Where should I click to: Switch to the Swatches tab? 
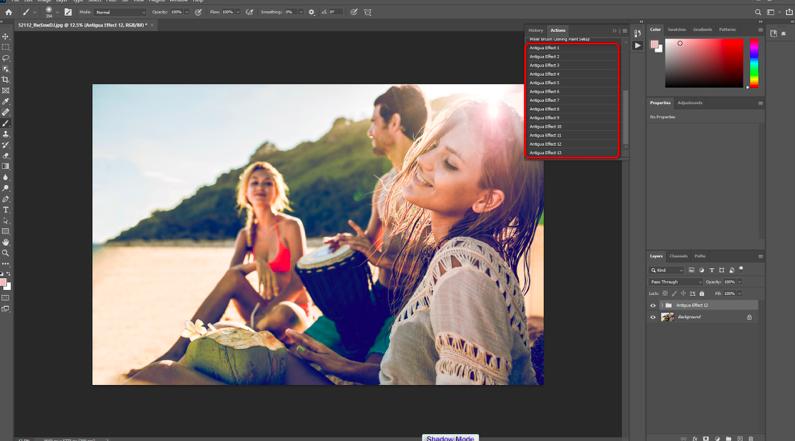(676, 30)
